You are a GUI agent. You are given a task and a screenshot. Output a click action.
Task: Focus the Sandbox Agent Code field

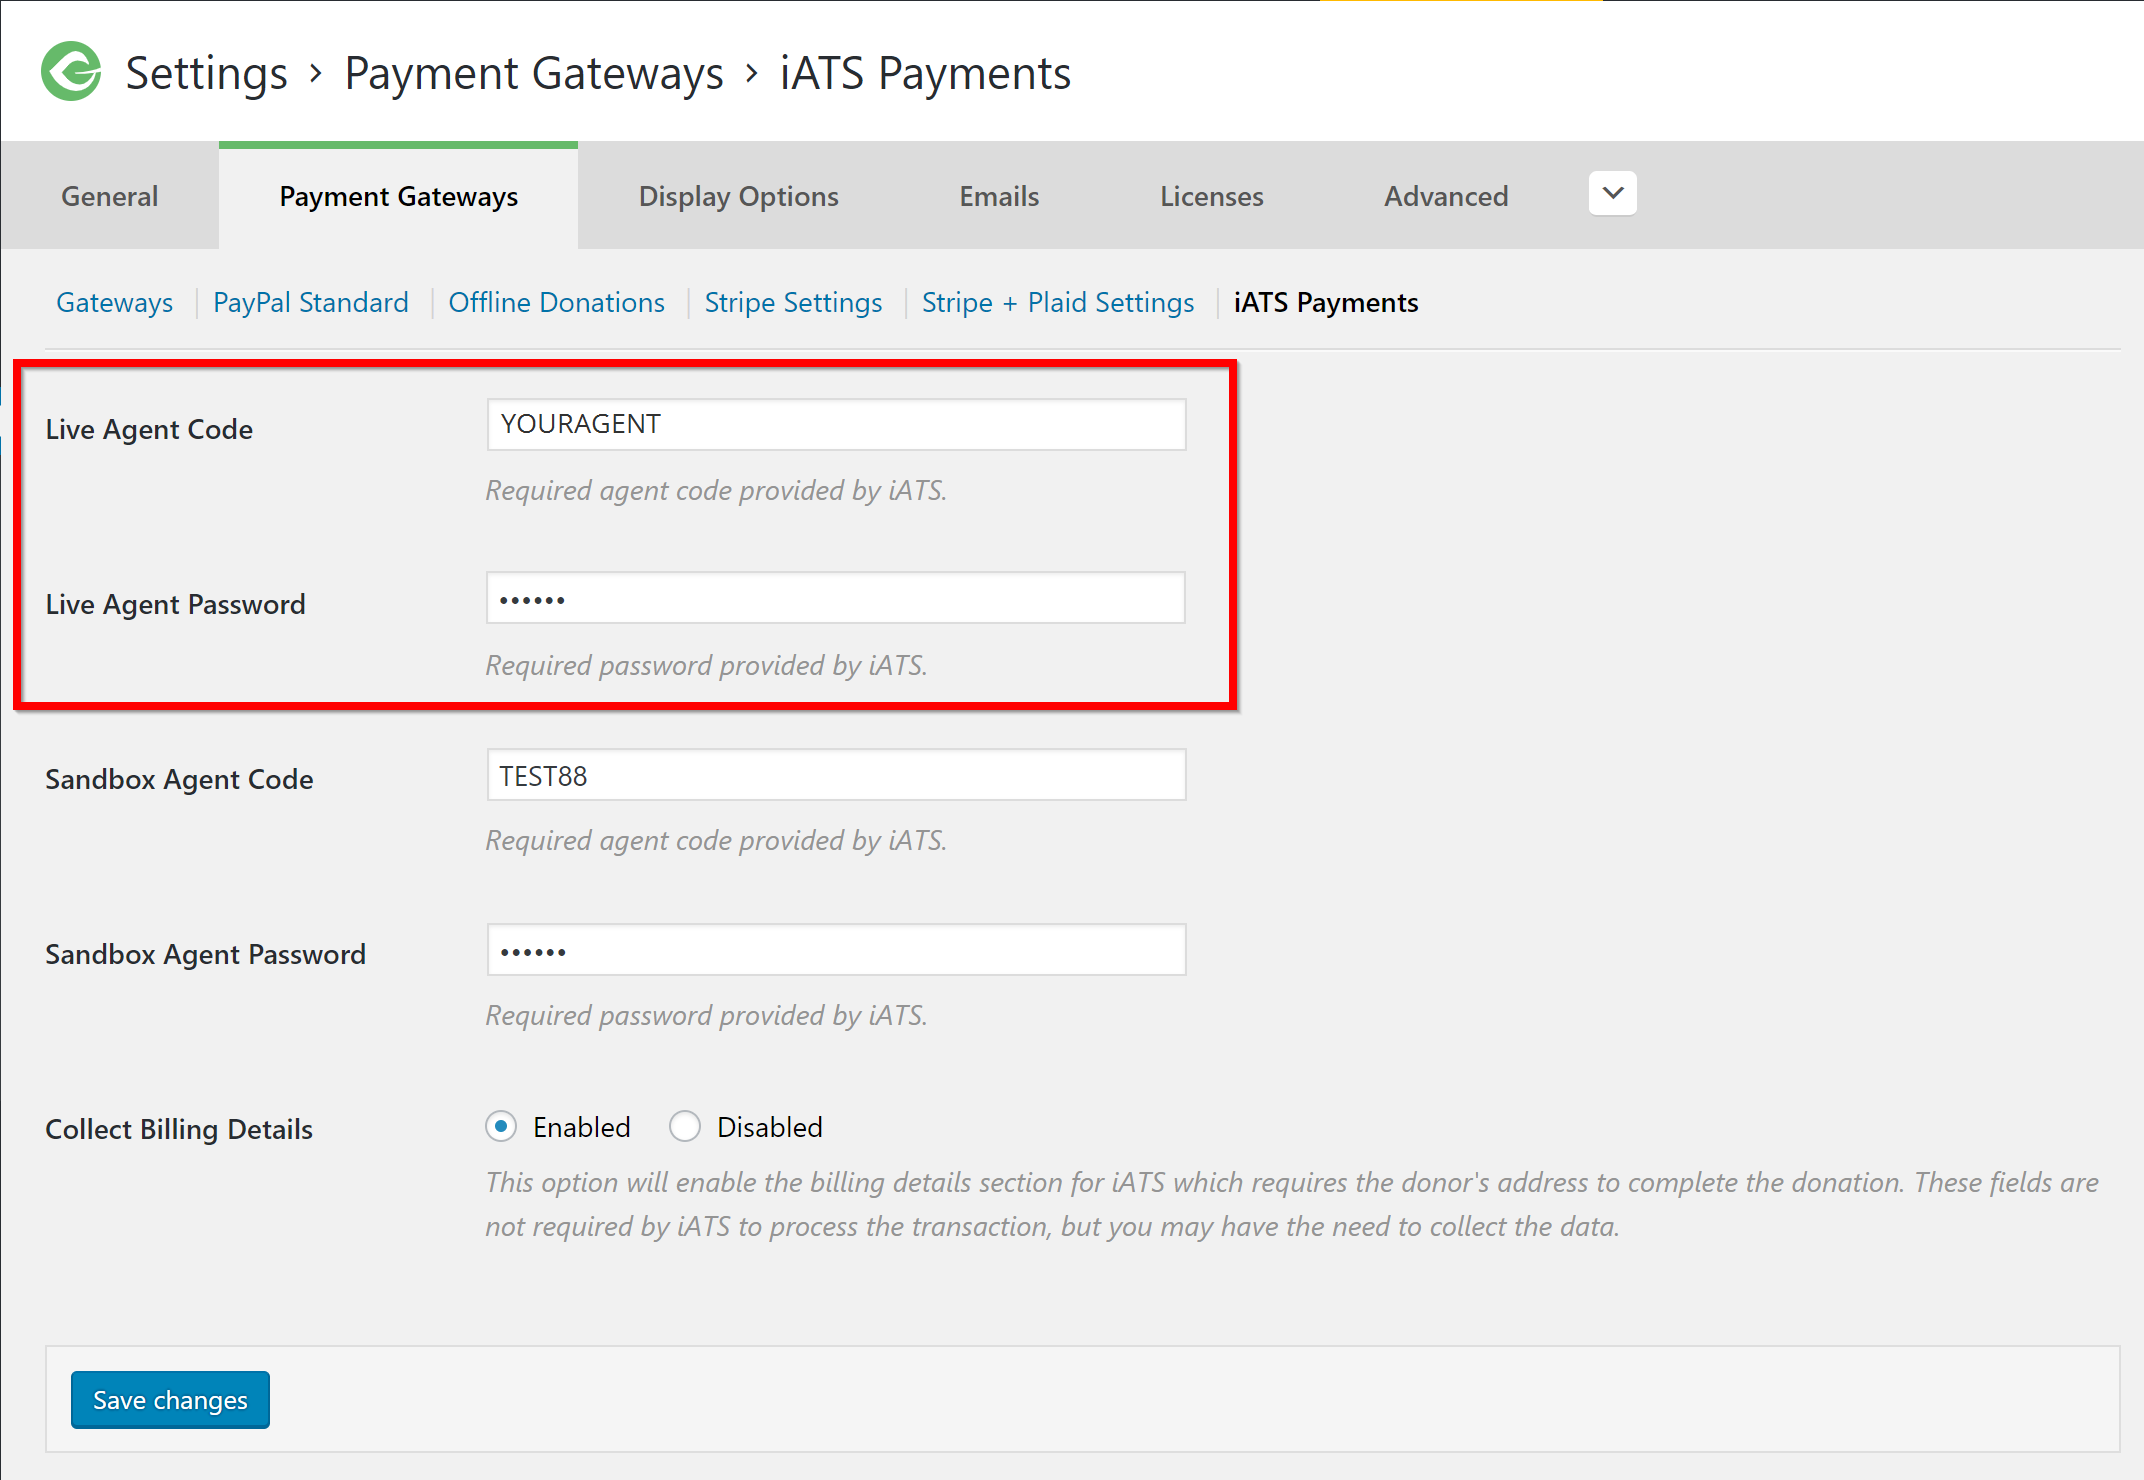836,775
